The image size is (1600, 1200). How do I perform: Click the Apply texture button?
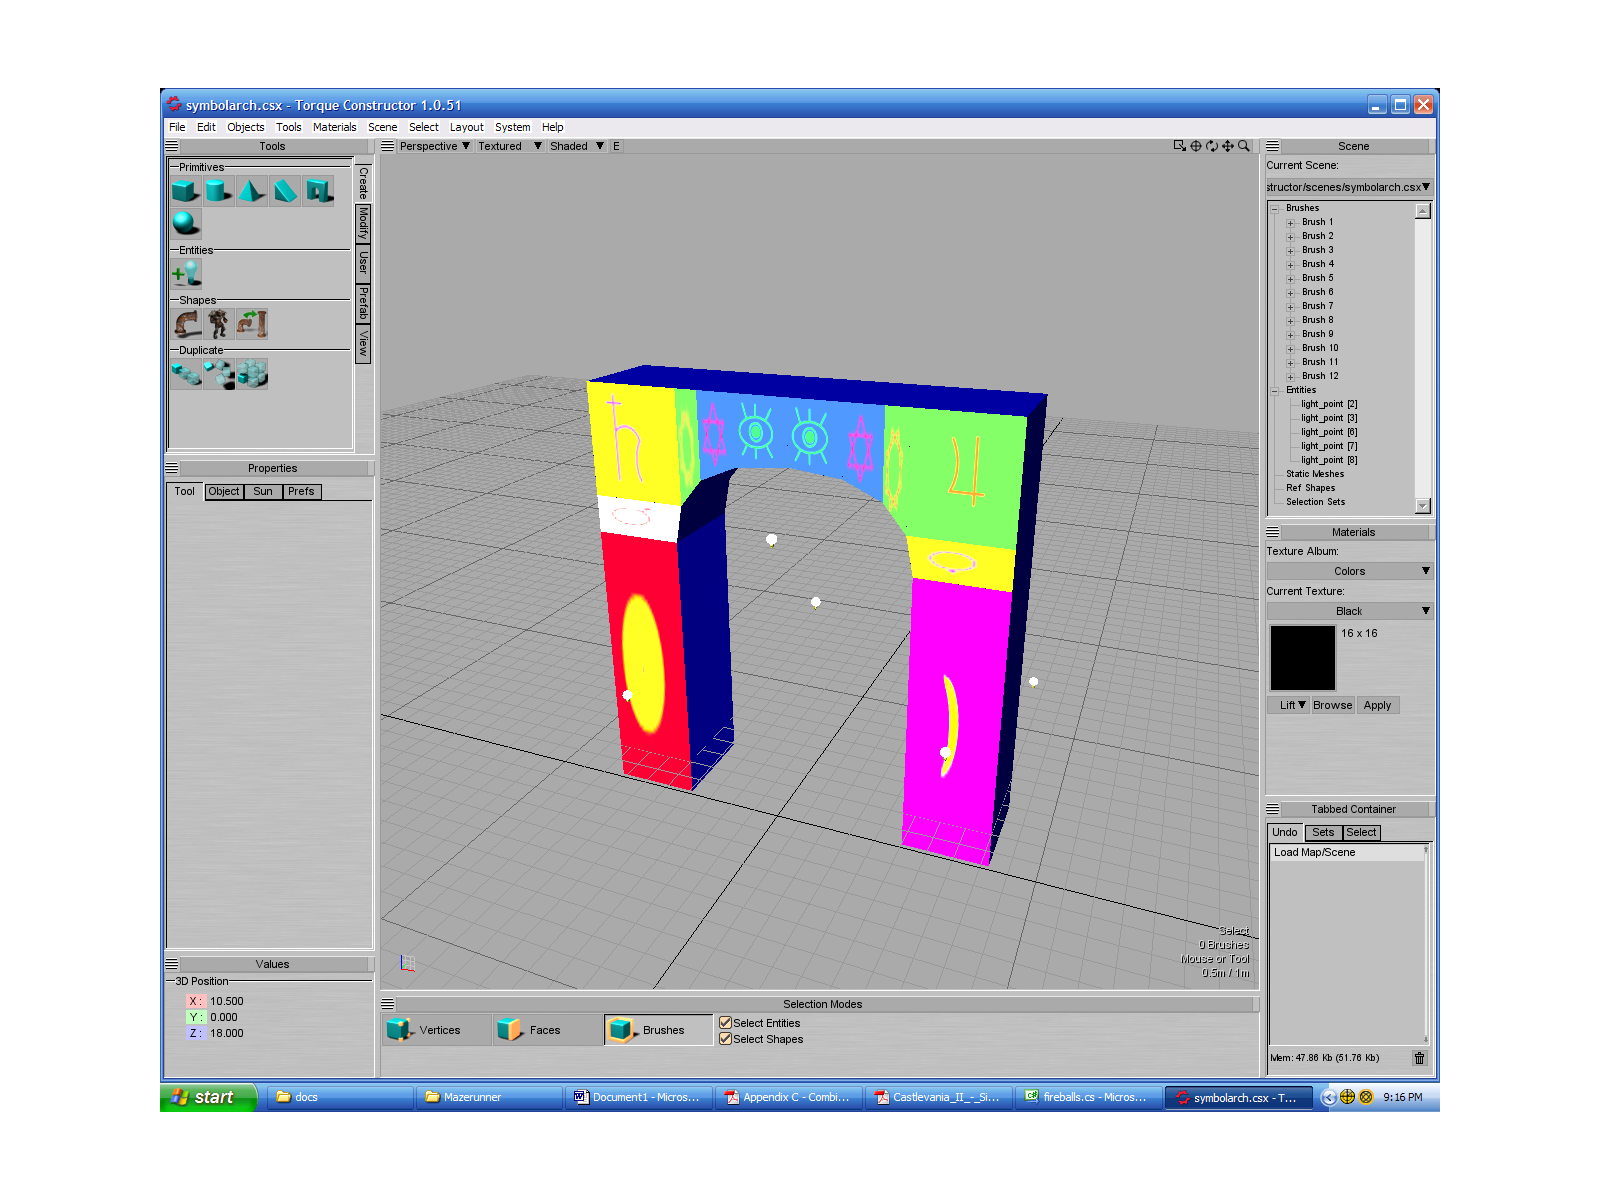point(1377,705)
